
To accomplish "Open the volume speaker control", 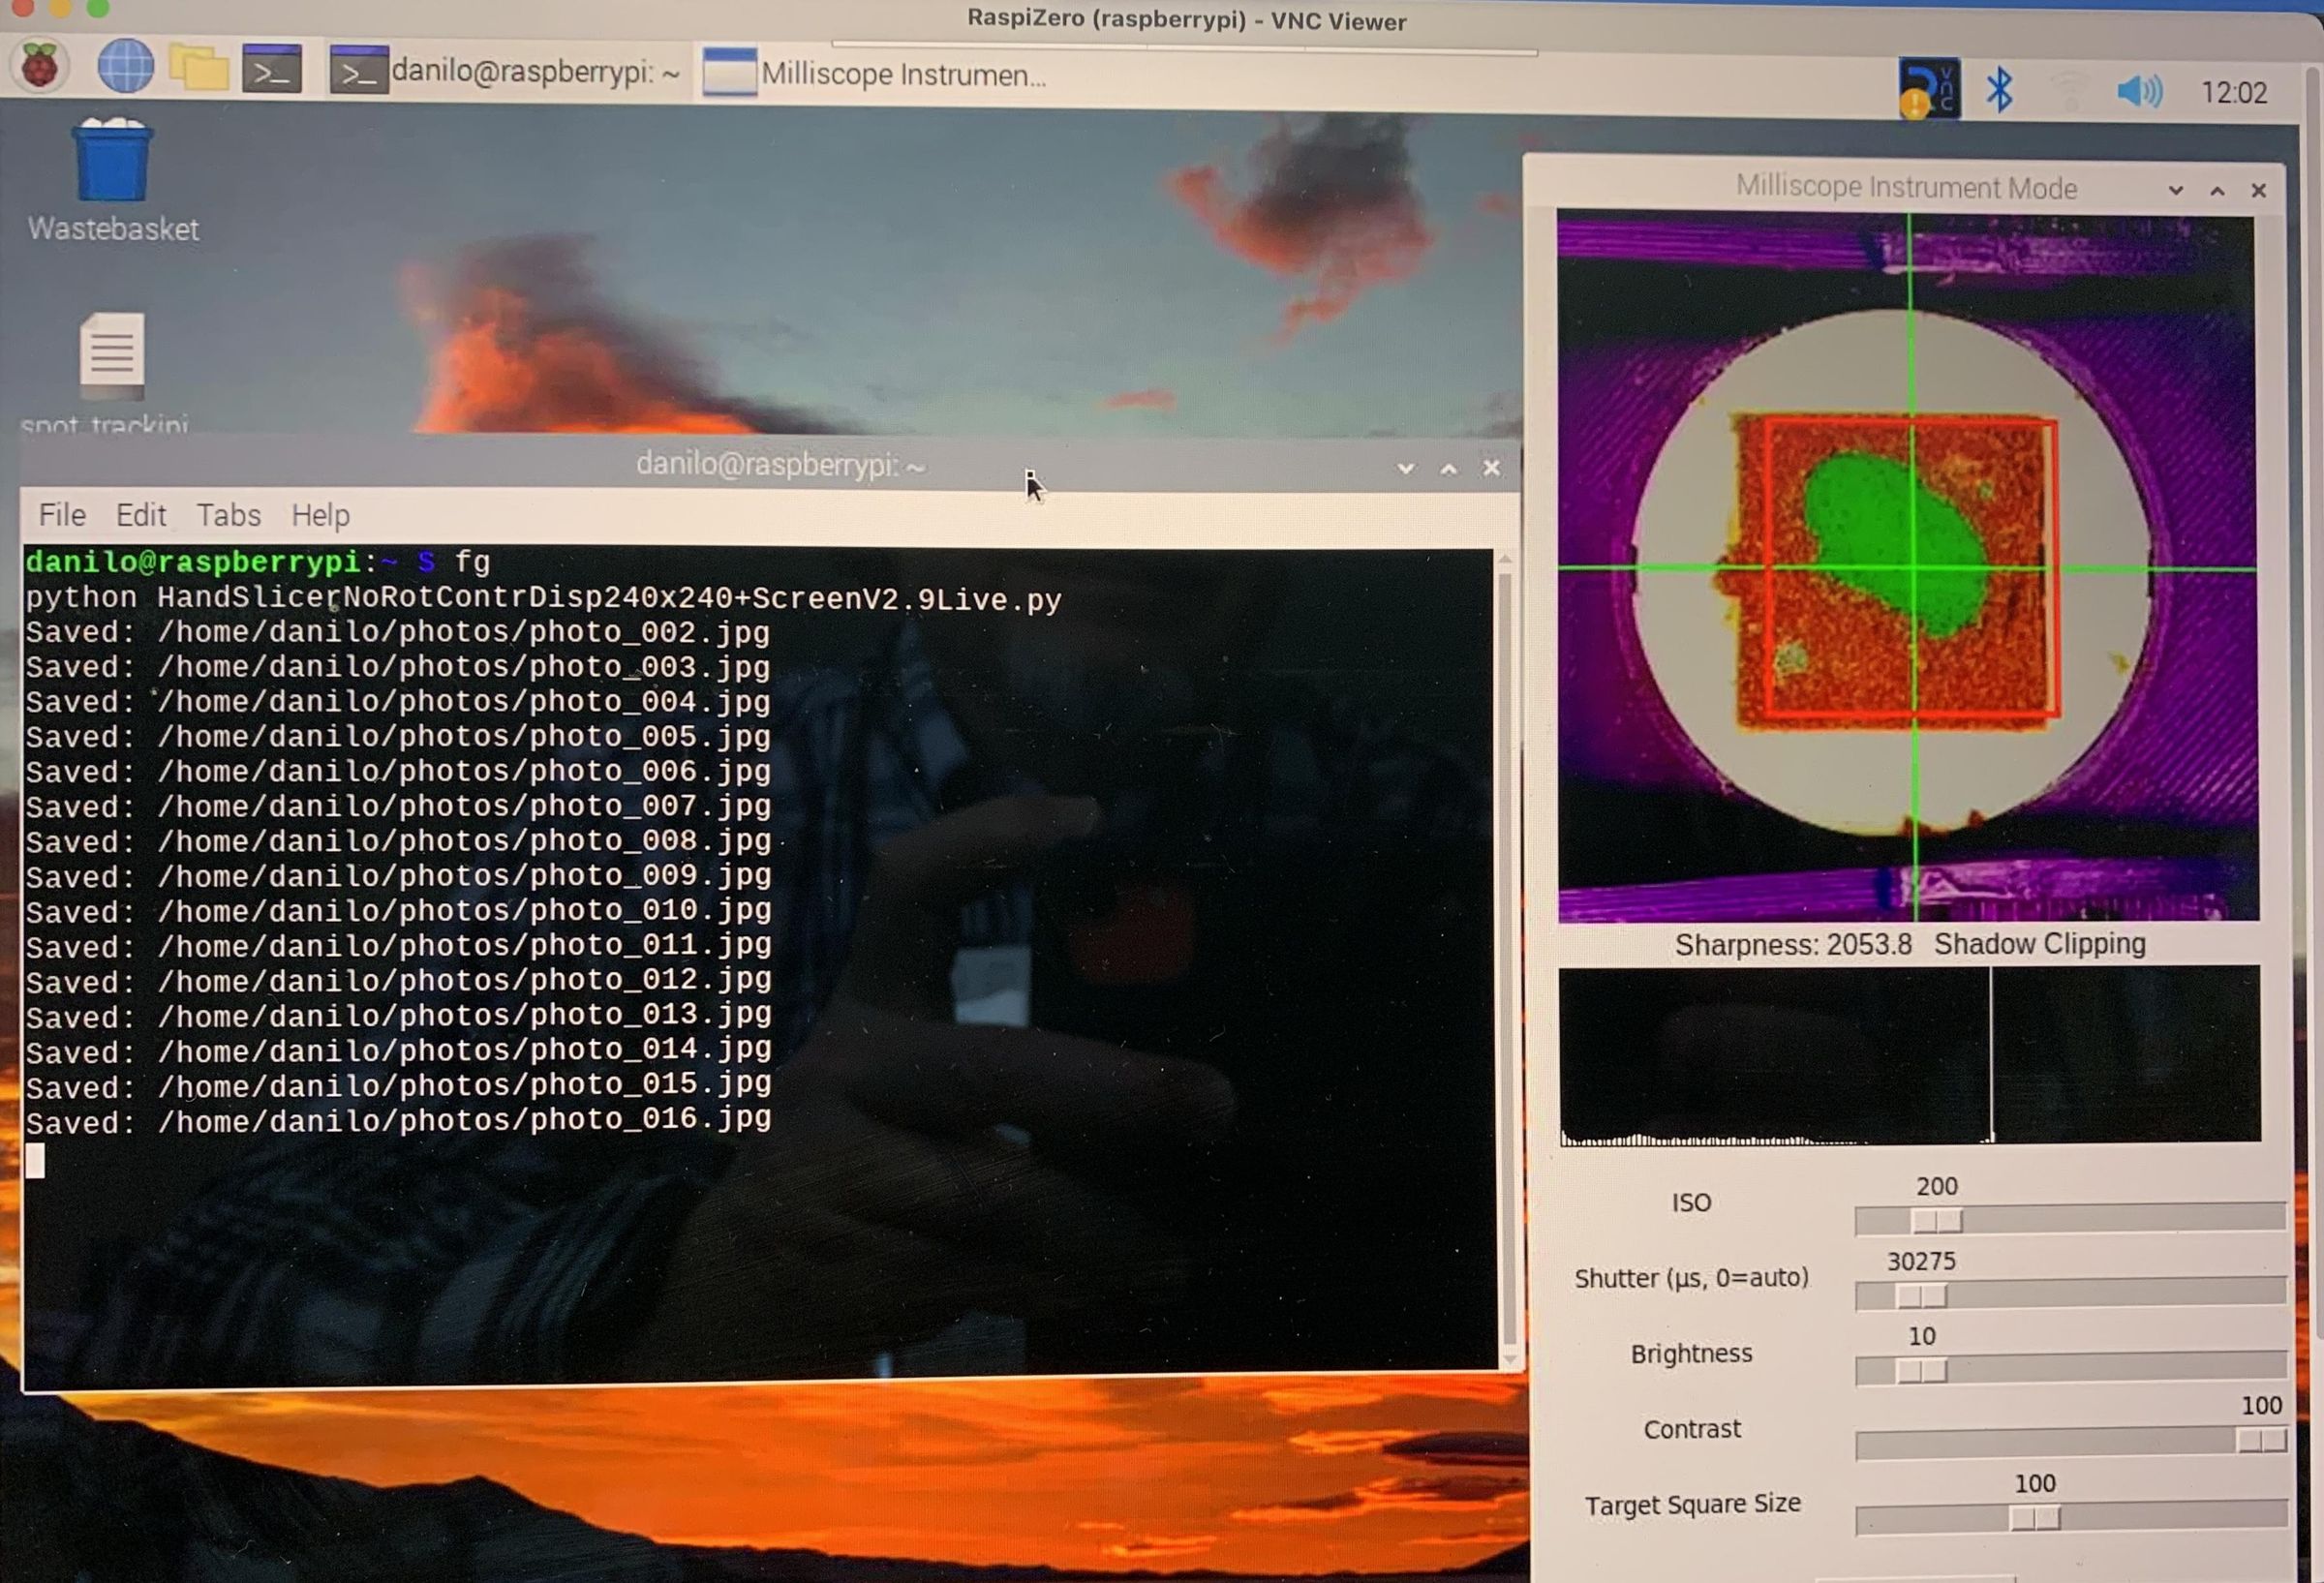I will tap(2140, 92).
